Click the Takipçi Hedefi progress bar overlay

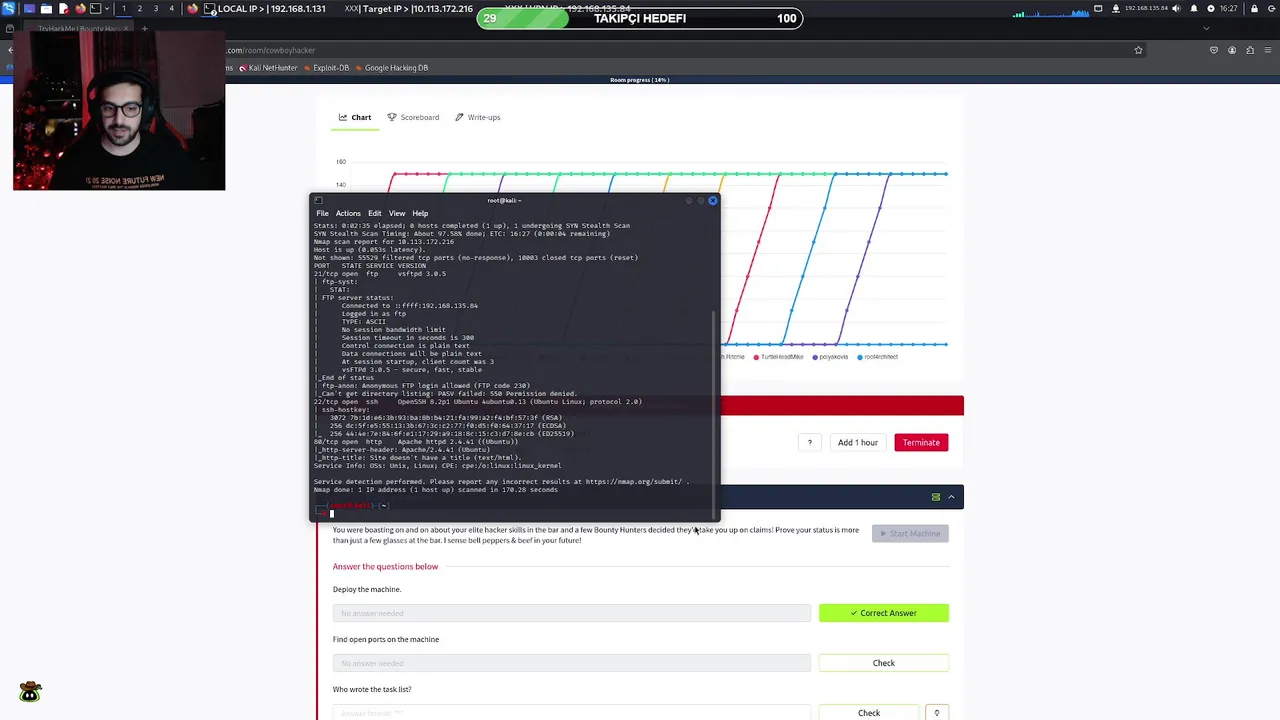[x=640, y=18]
